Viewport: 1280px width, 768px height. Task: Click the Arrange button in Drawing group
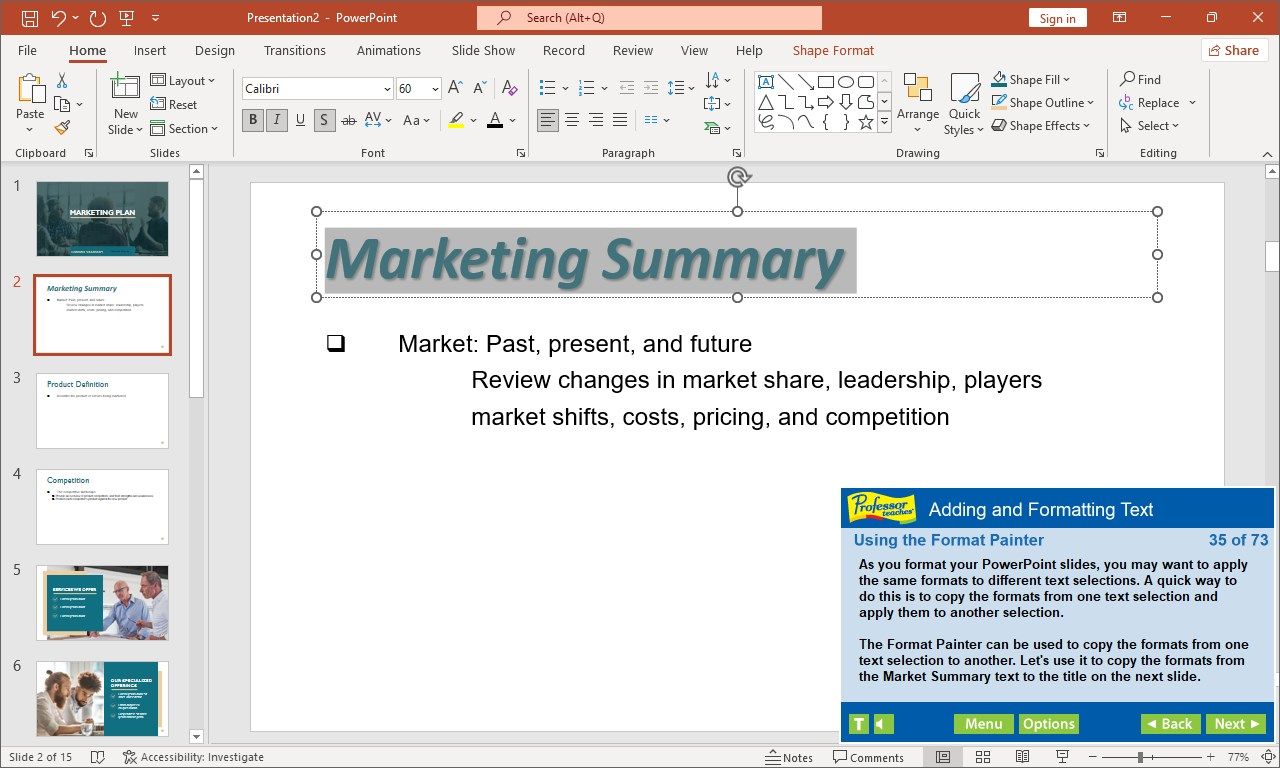[918, 104]
